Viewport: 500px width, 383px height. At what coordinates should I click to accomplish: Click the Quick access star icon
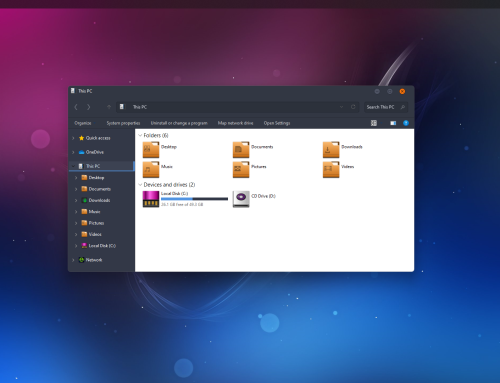[81, 138]
